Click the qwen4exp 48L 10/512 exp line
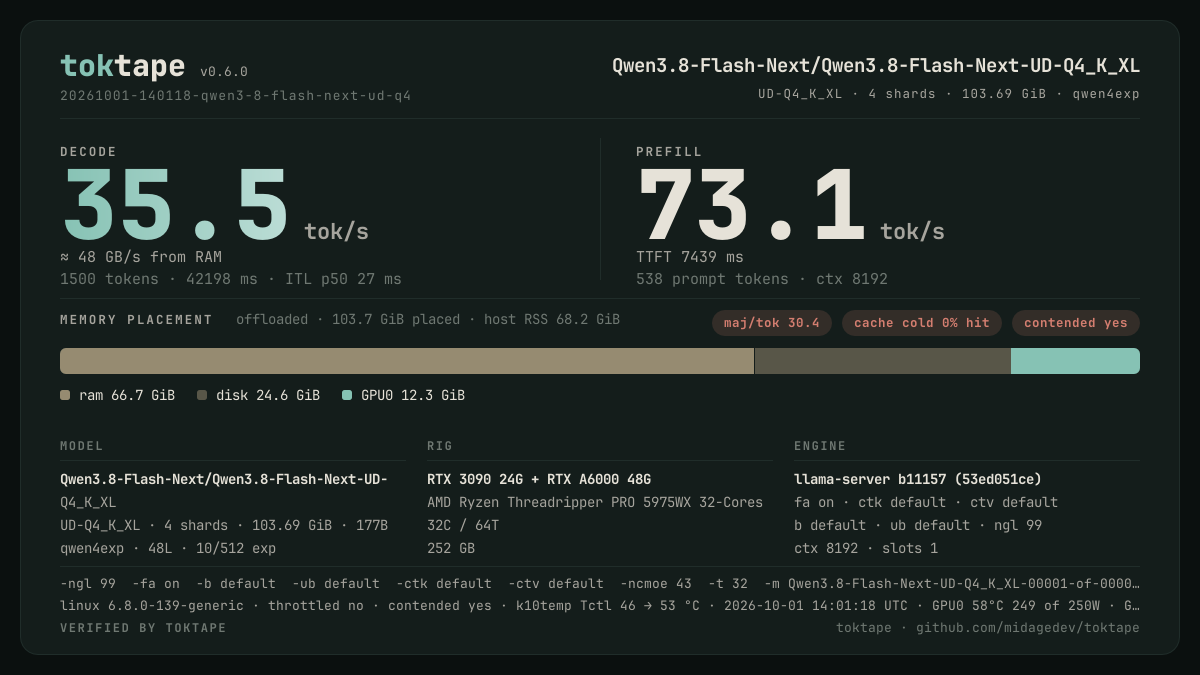 tap(168, 548)
